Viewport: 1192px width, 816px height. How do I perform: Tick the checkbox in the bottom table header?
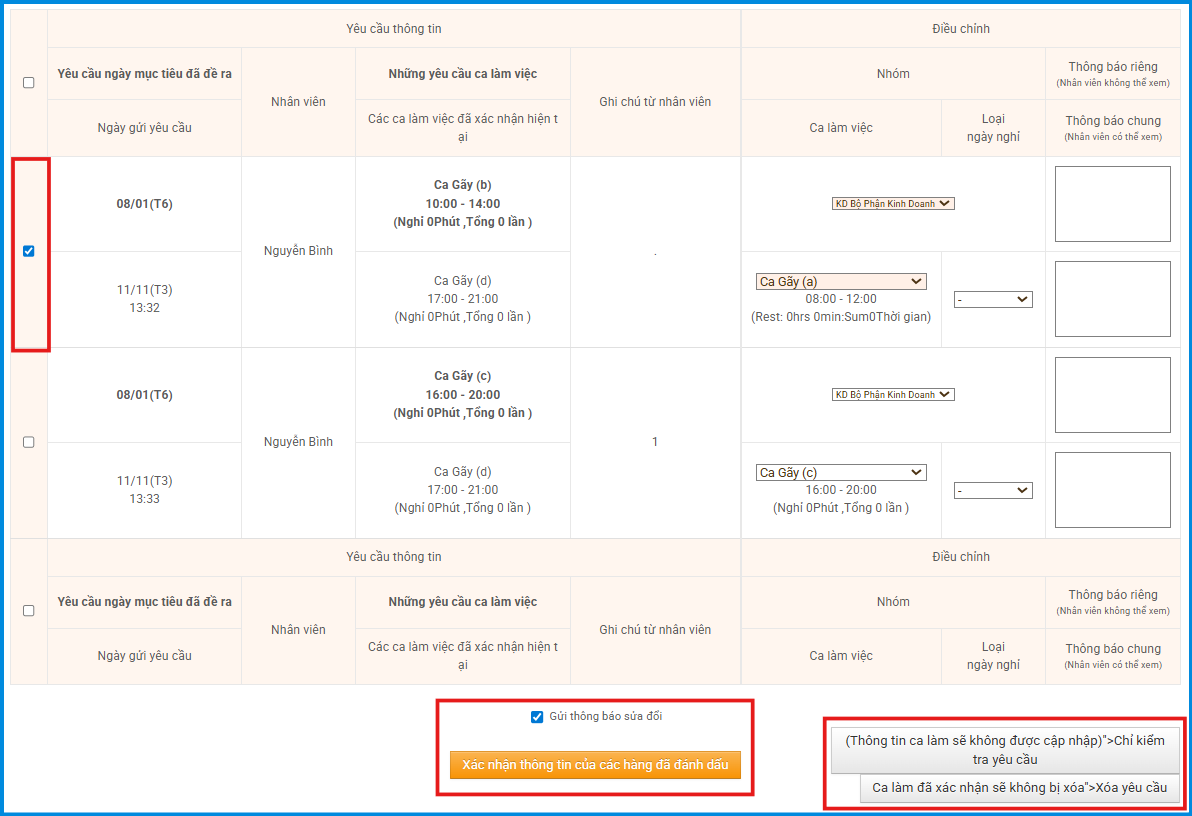click(x=28, y=611)
